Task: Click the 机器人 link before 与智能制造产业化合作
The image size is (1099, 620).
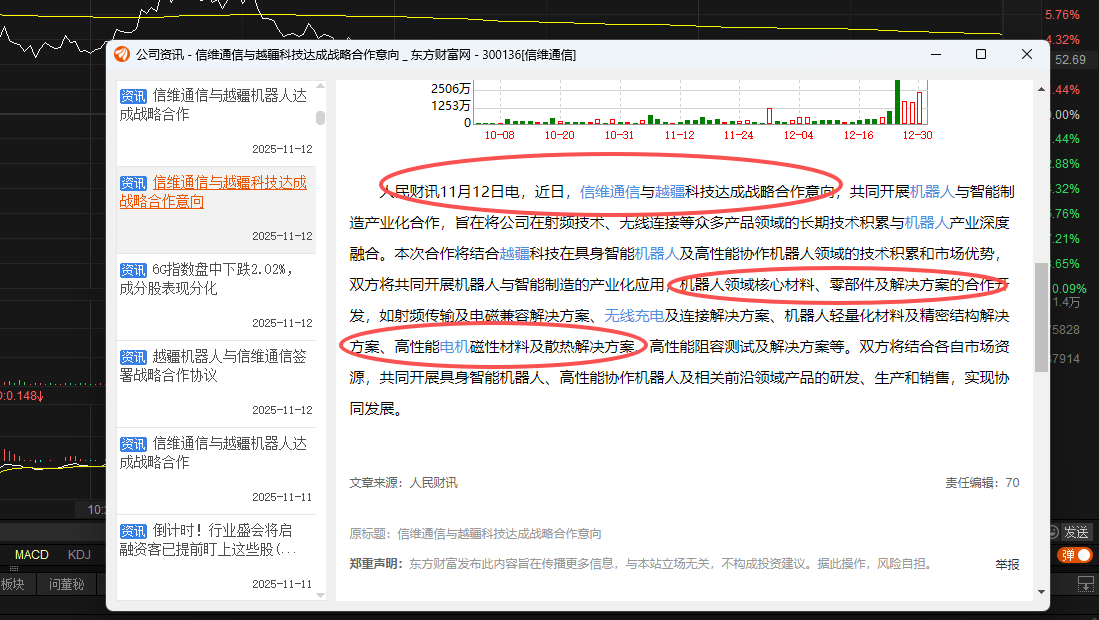Action: pyautogui.click(x=932, y=192)
